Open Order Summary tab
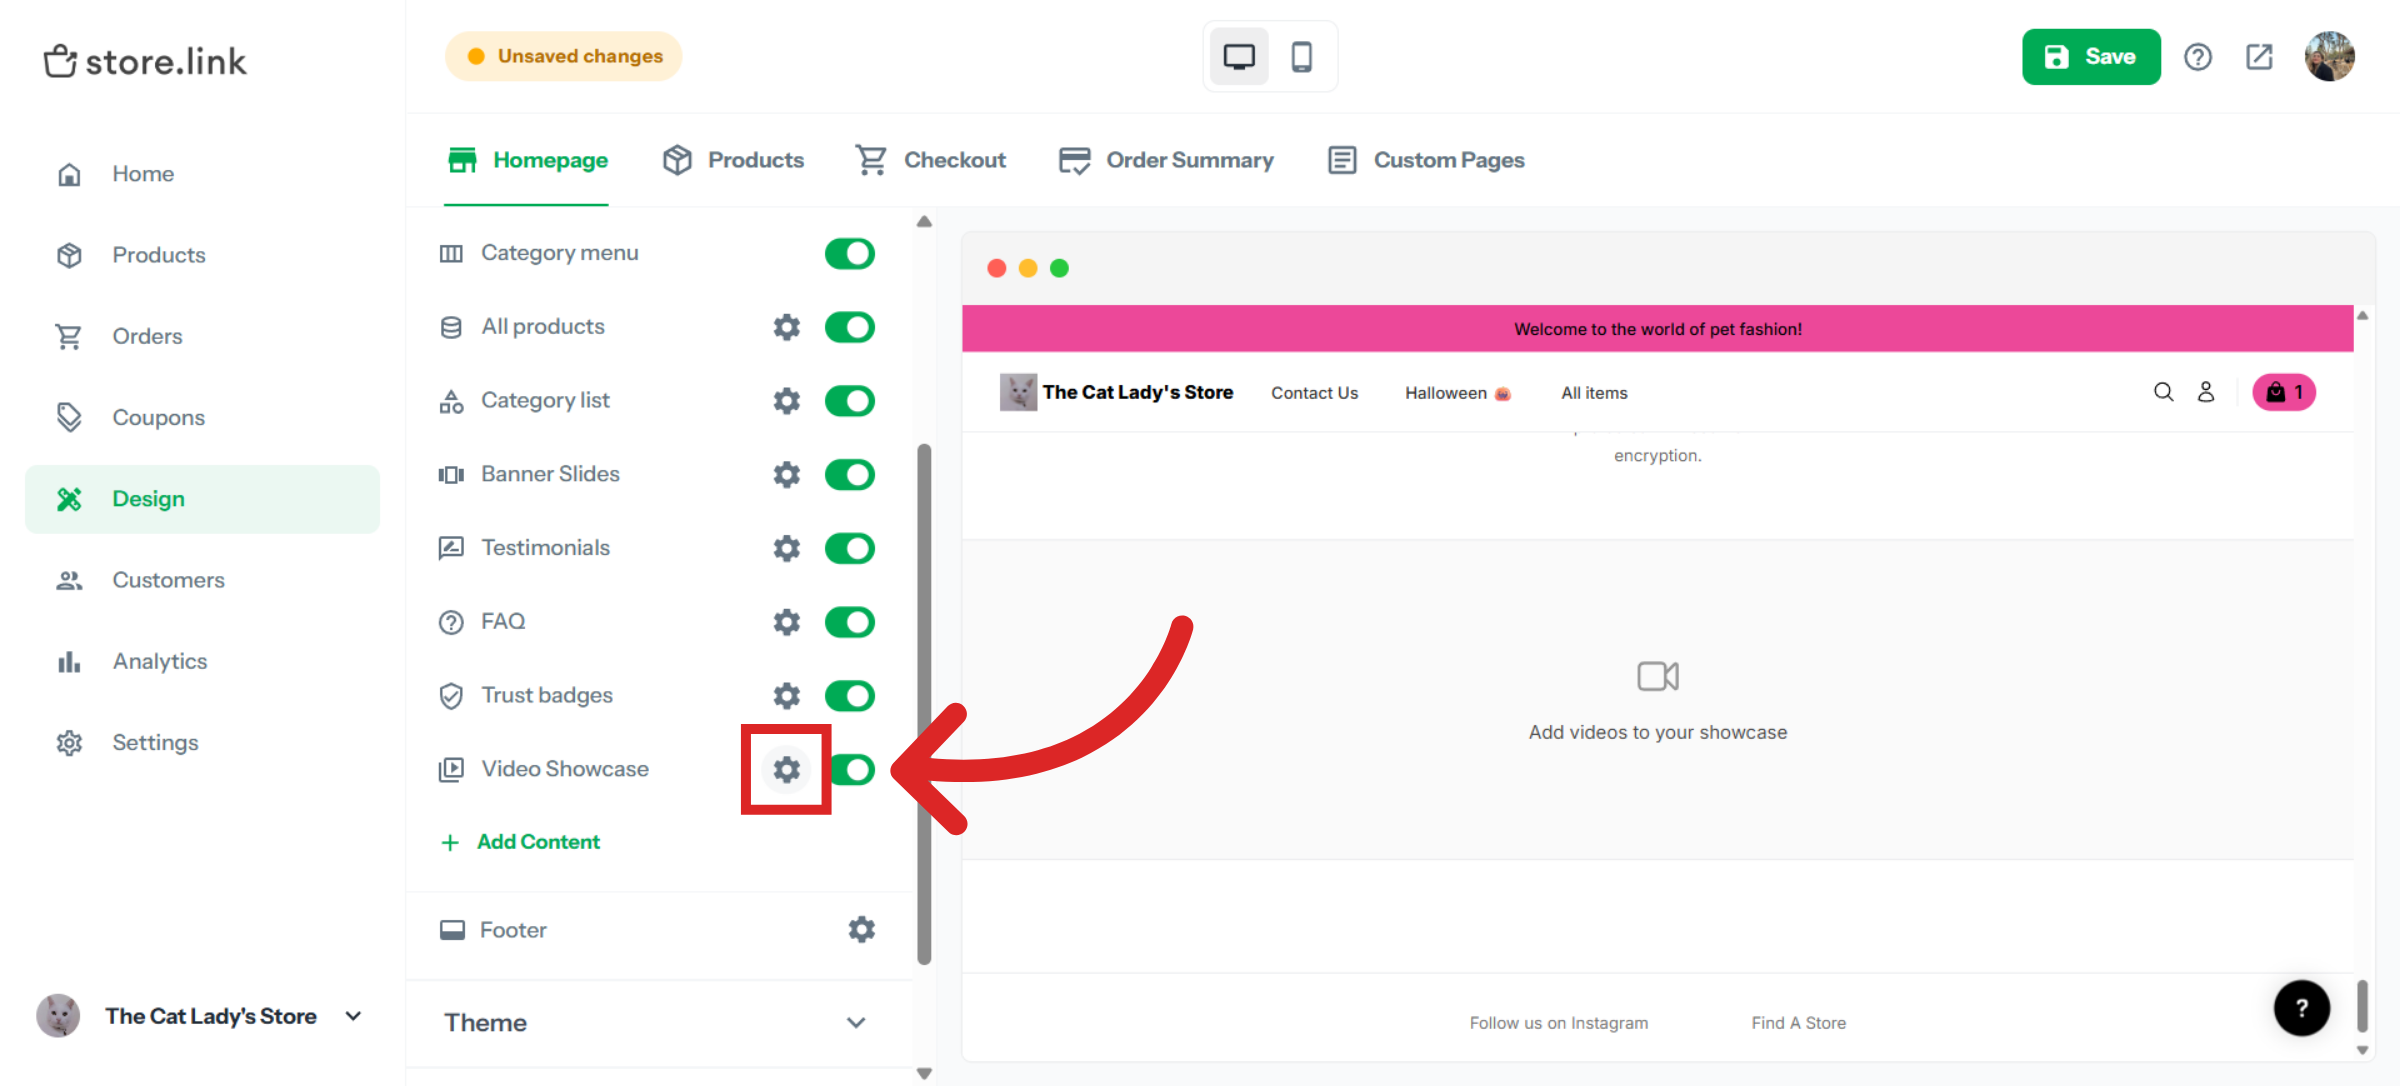Screen dimensions: 2400x1086 tap(1166, 160)
